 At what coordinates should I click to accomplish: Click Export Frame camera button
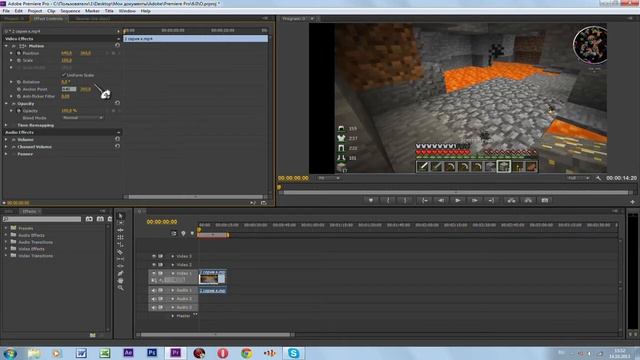544,200
